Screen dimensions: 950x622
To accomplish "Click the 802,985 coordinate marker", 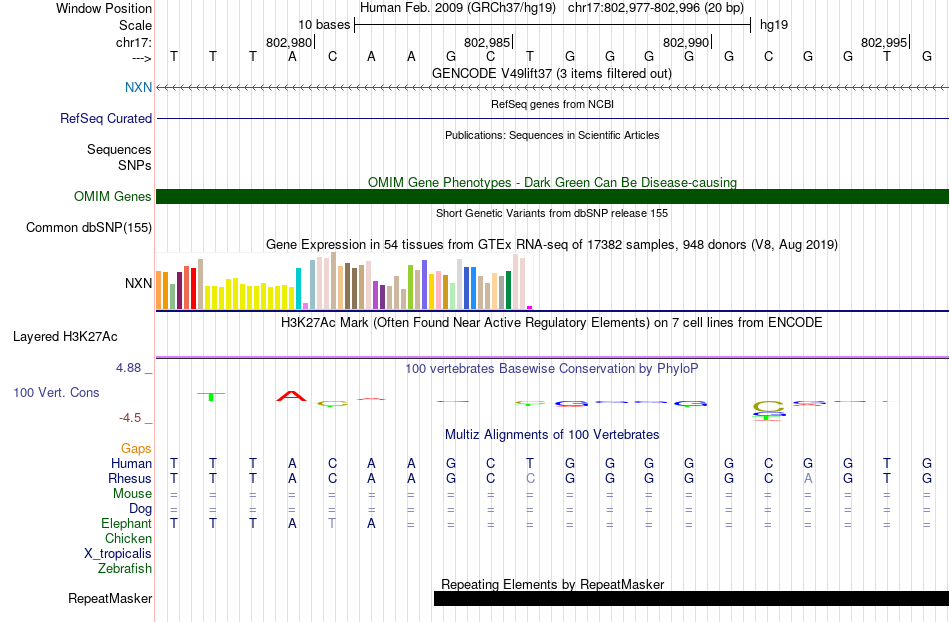I will (487, 42).
